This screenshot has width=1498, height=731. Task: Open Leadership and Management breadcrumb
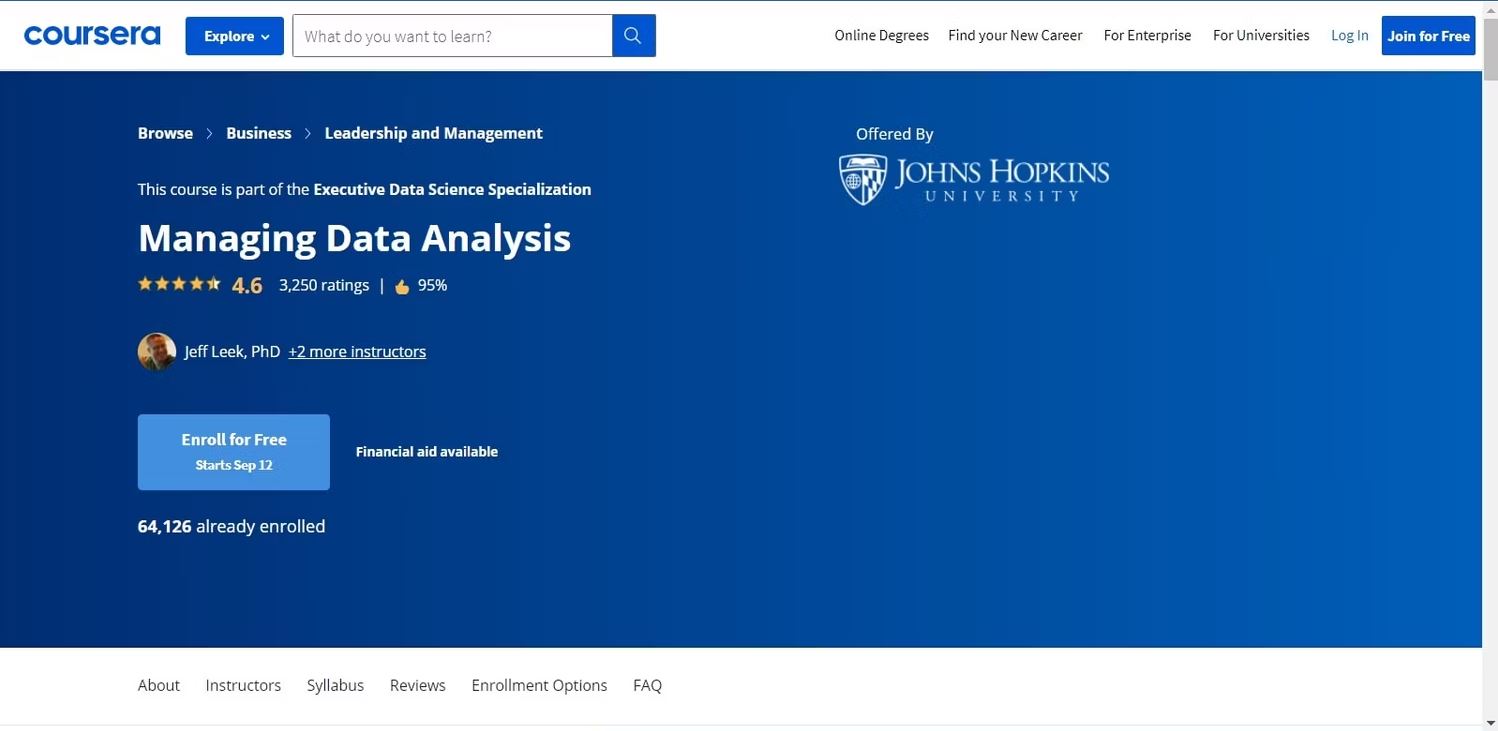point(434,133)
